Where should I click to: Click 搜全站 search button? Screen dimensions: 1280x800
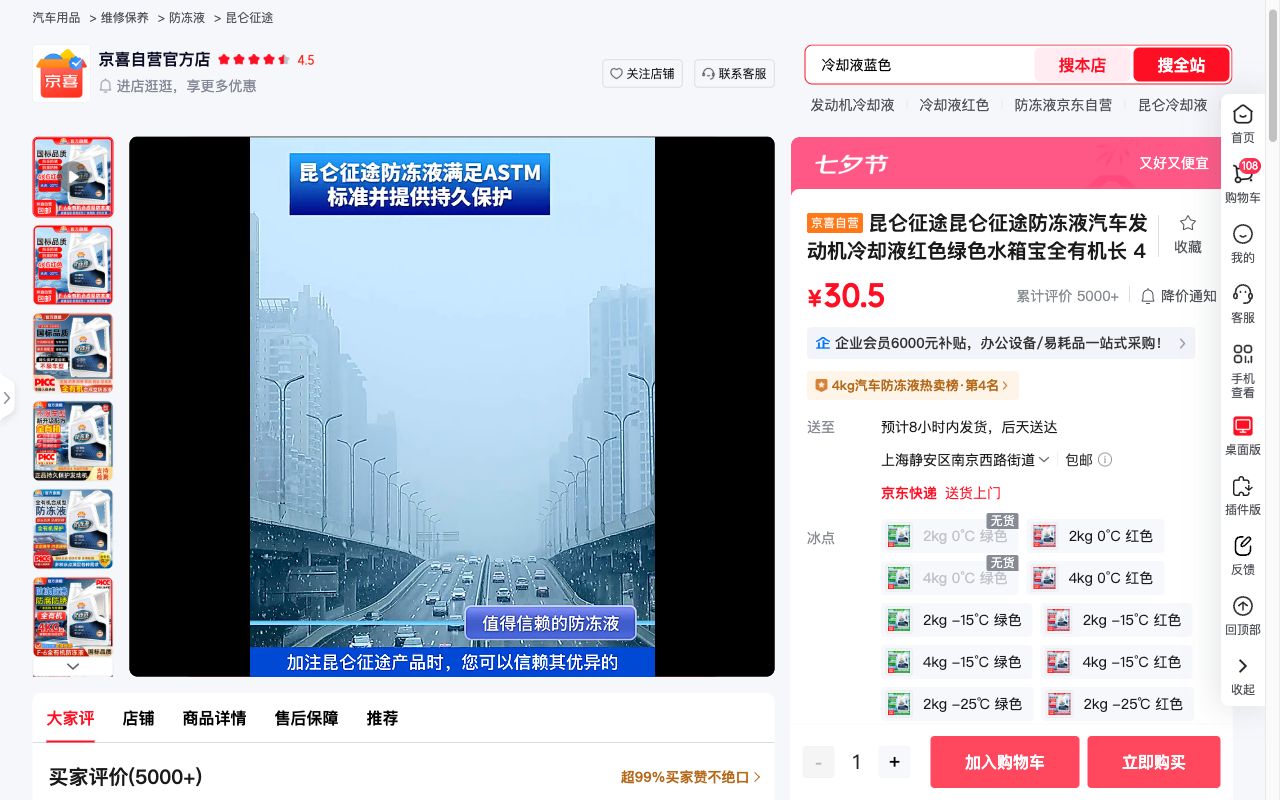(1181, 65)
